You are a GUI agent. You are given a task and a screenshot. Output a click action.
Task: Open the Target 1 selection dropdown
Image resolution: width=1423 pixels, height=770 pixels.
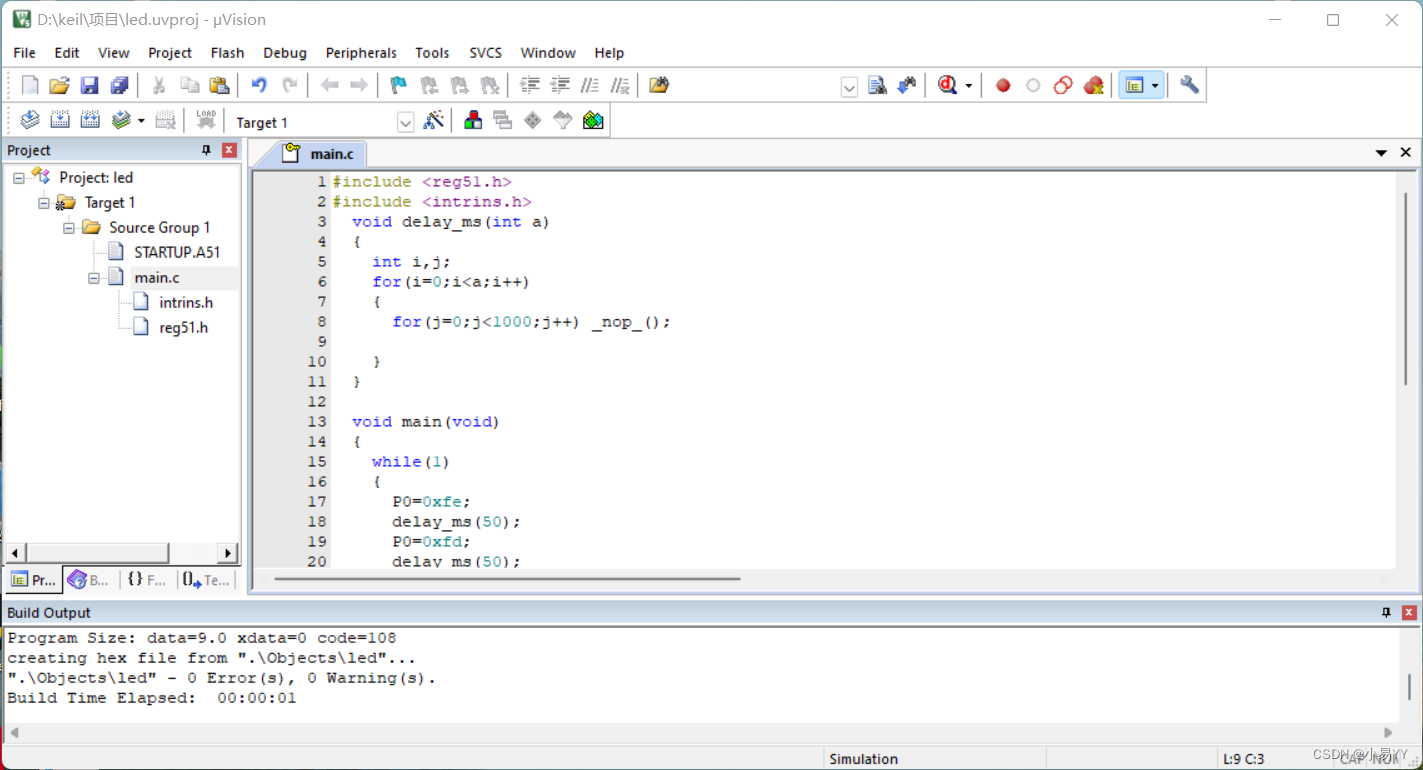coord(405,122)
